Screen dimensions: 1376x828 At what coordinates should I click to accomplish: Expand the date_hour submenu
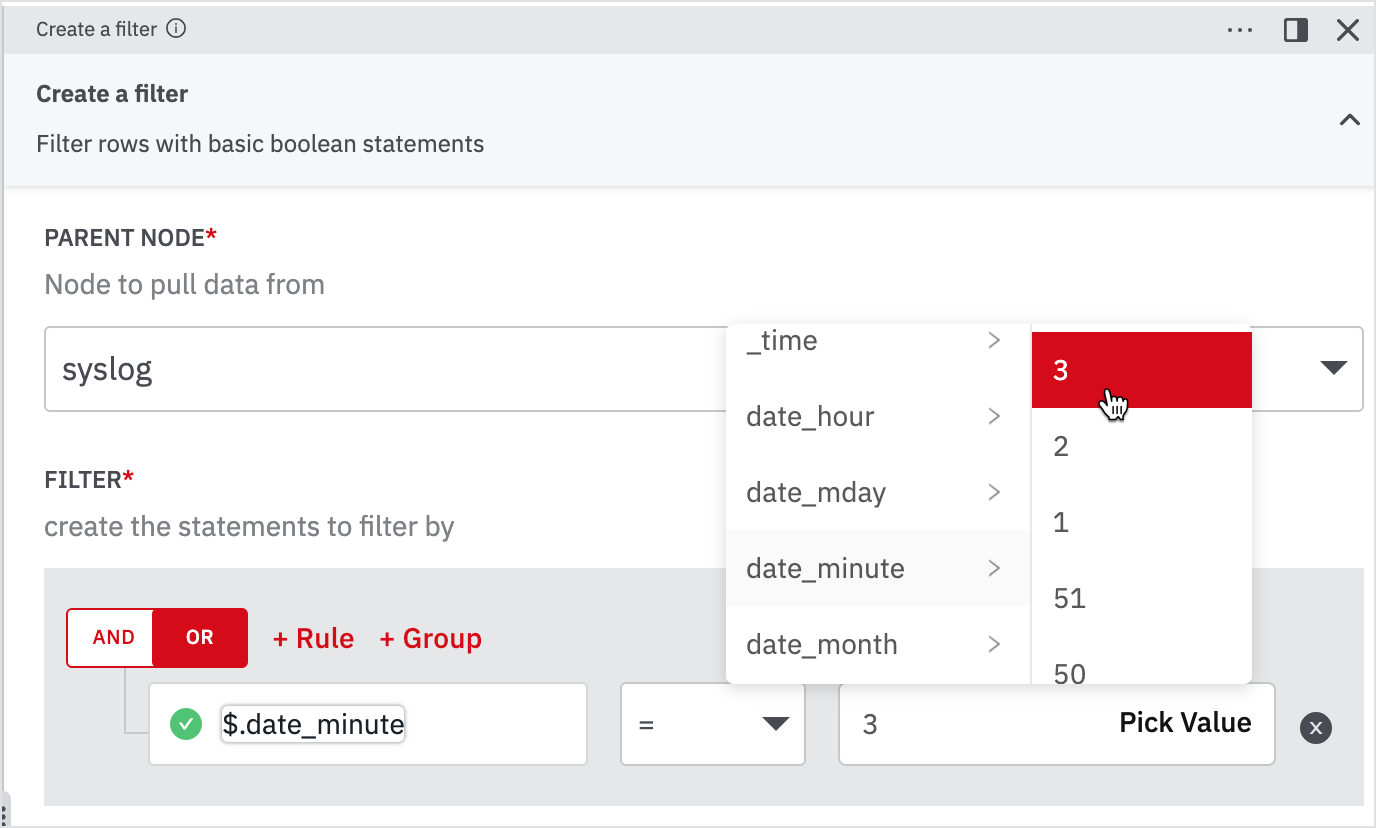[876, 416]
